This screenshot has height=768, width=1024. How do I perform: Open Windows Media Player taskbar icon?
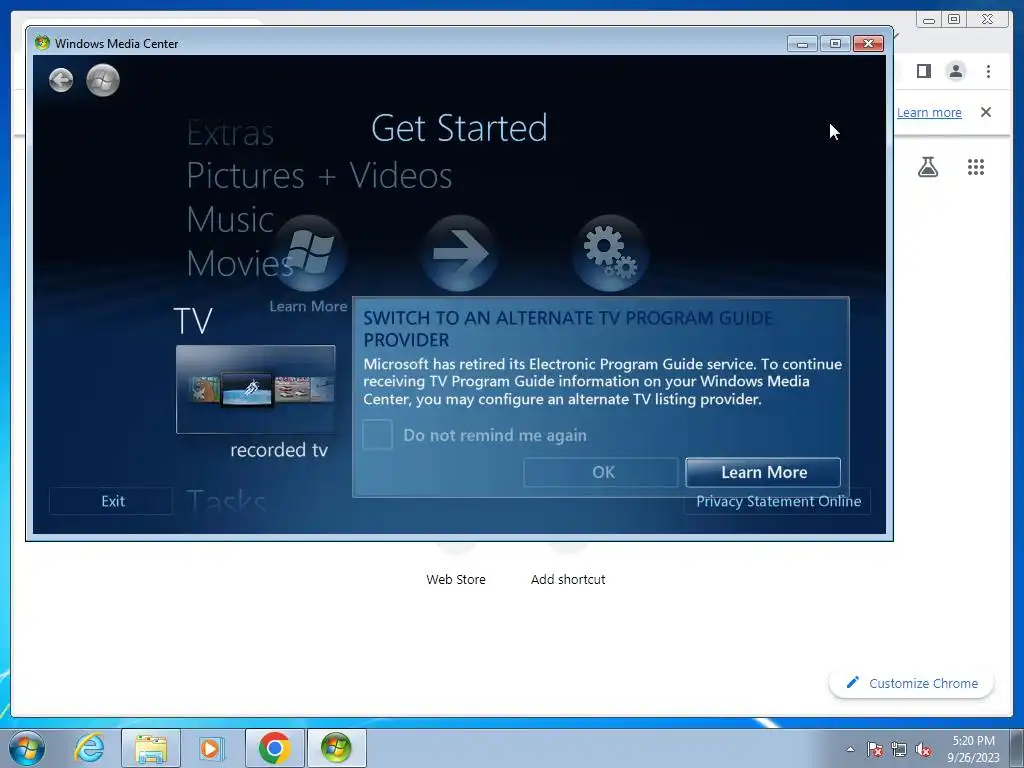(x=212, y=748)
